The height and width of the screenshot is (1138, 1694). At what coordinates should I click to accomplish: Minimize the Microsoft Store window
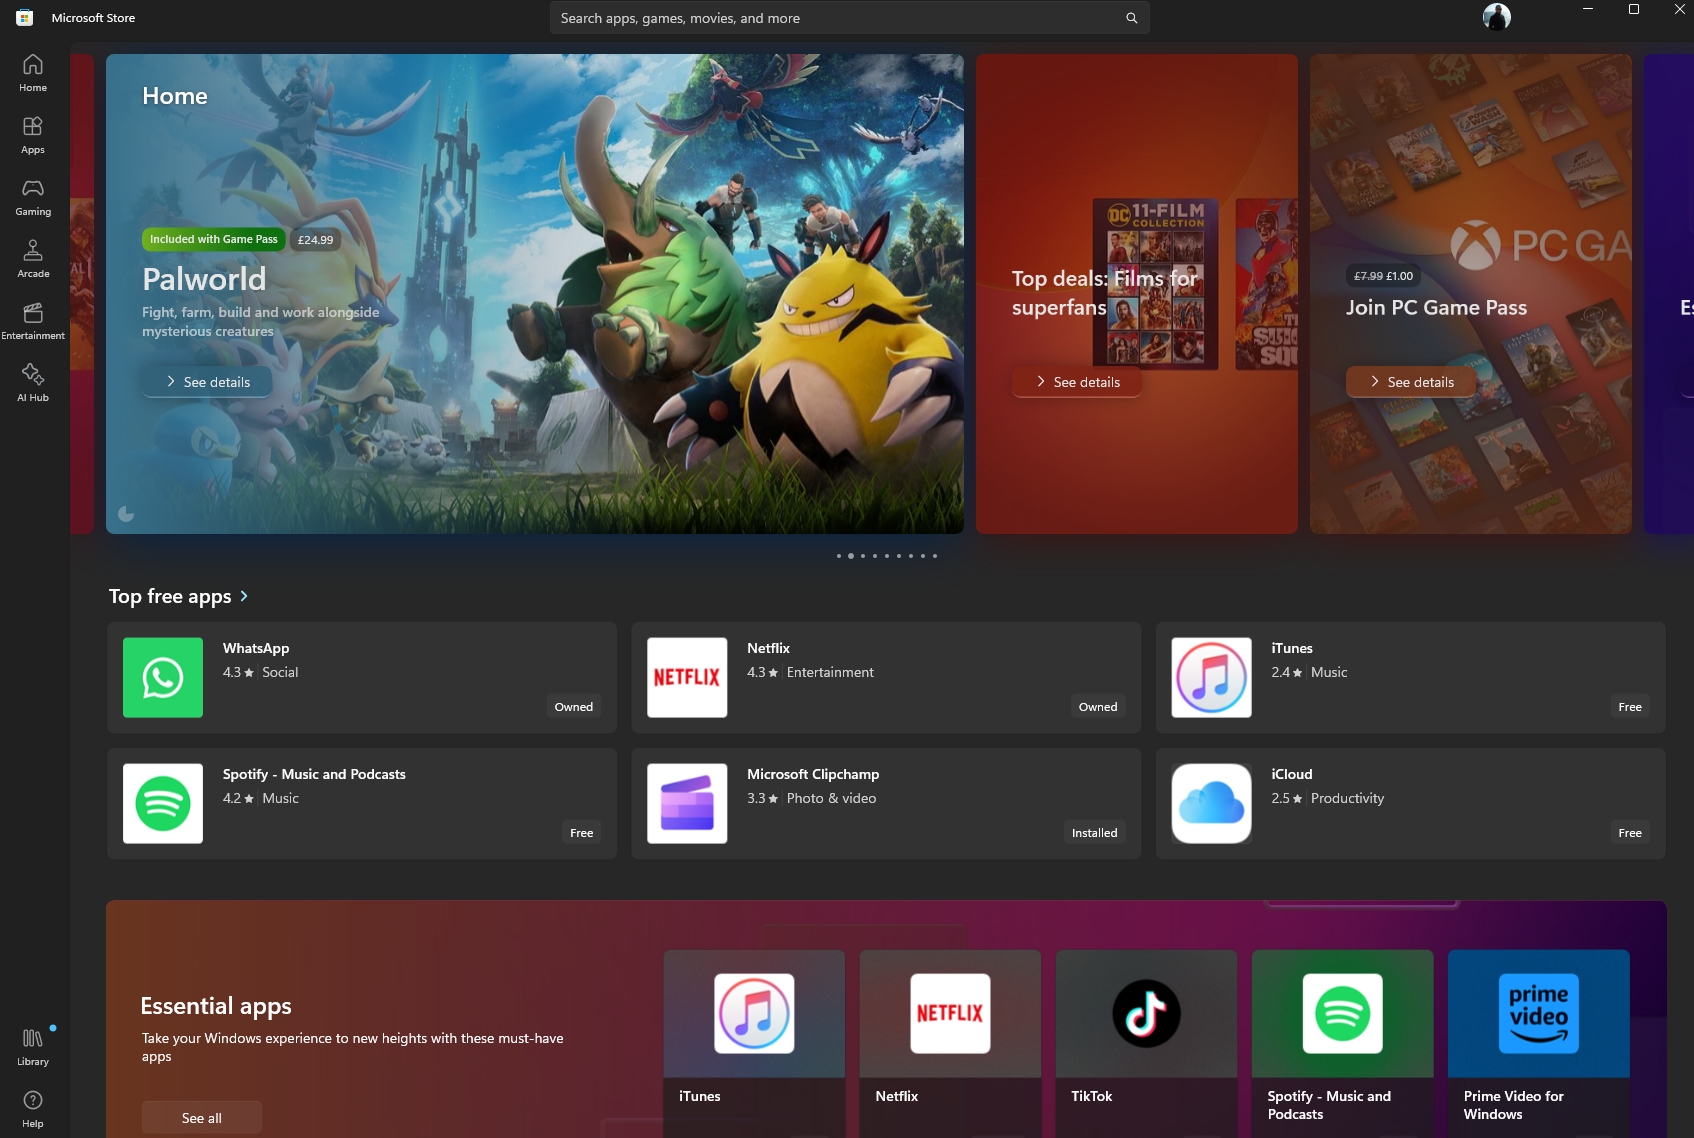(1588, 9)
